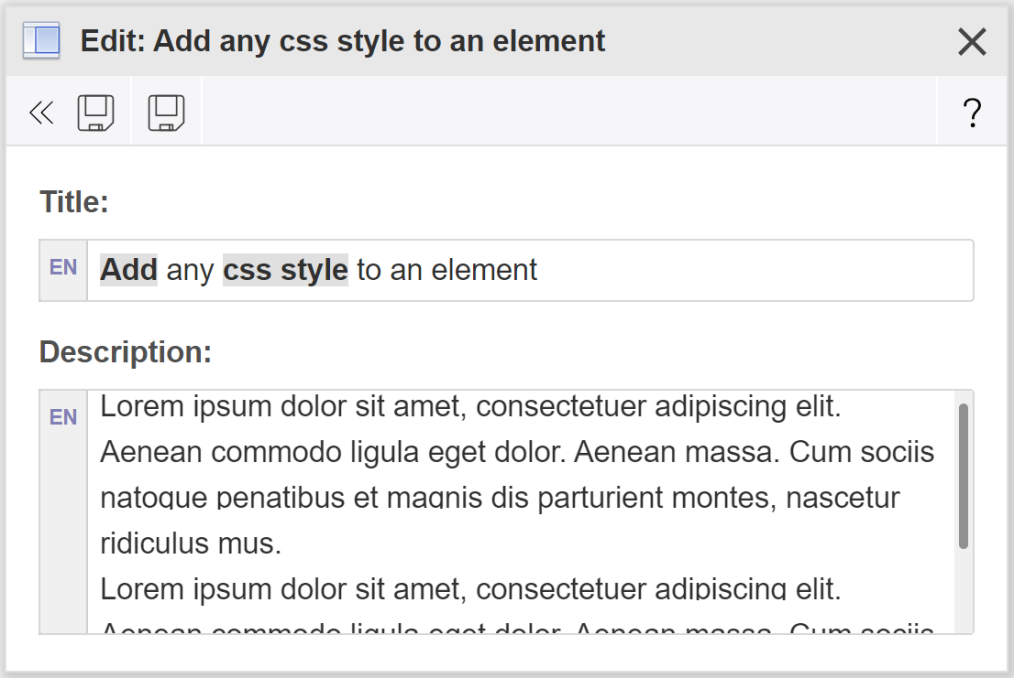Image resolution: width=1014 pixels, height=678 pixels.
Task: Click the EN language badge beside Description field
Action: 63,417
